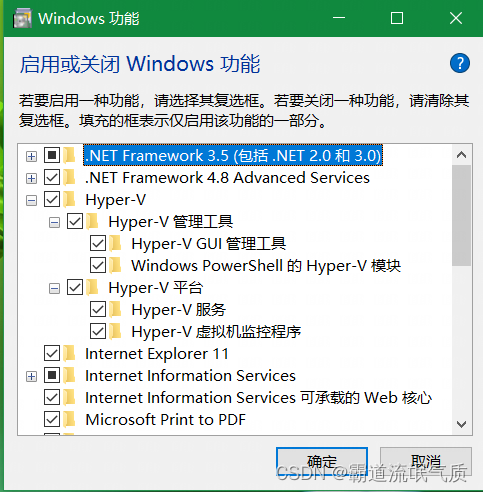Expand the .NET Framework 3.5 tree node
The image size is (483, 492).
pyautogui.click(x=31, y=156)
